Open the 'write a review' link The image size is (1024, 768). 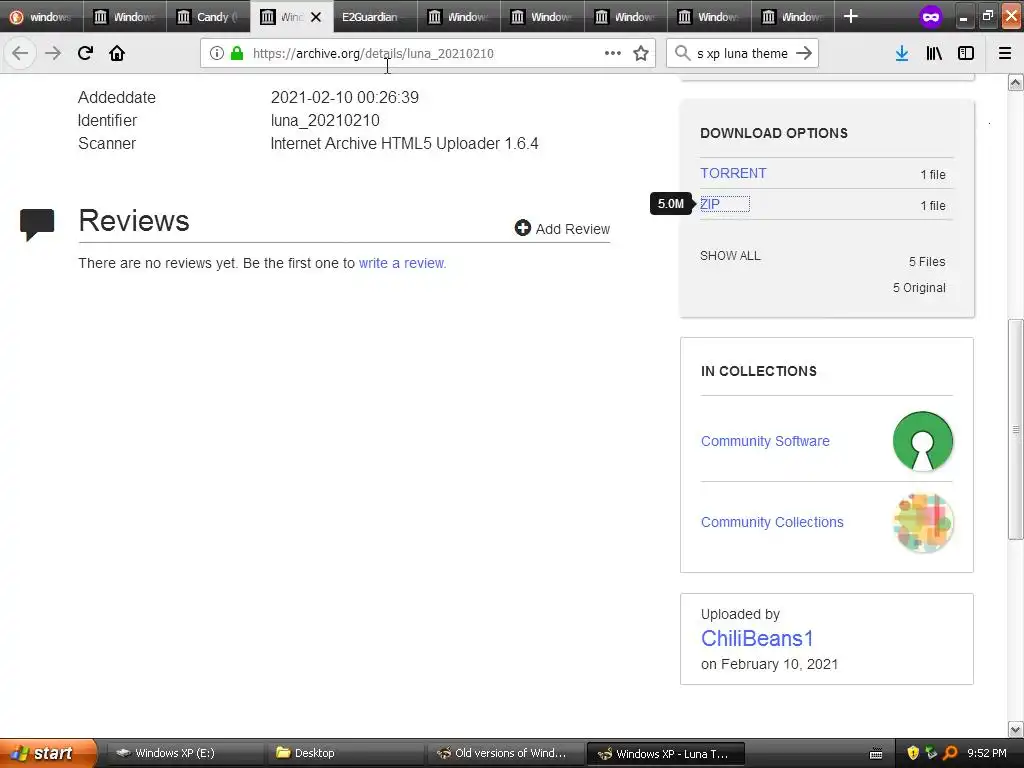point(402,263)
